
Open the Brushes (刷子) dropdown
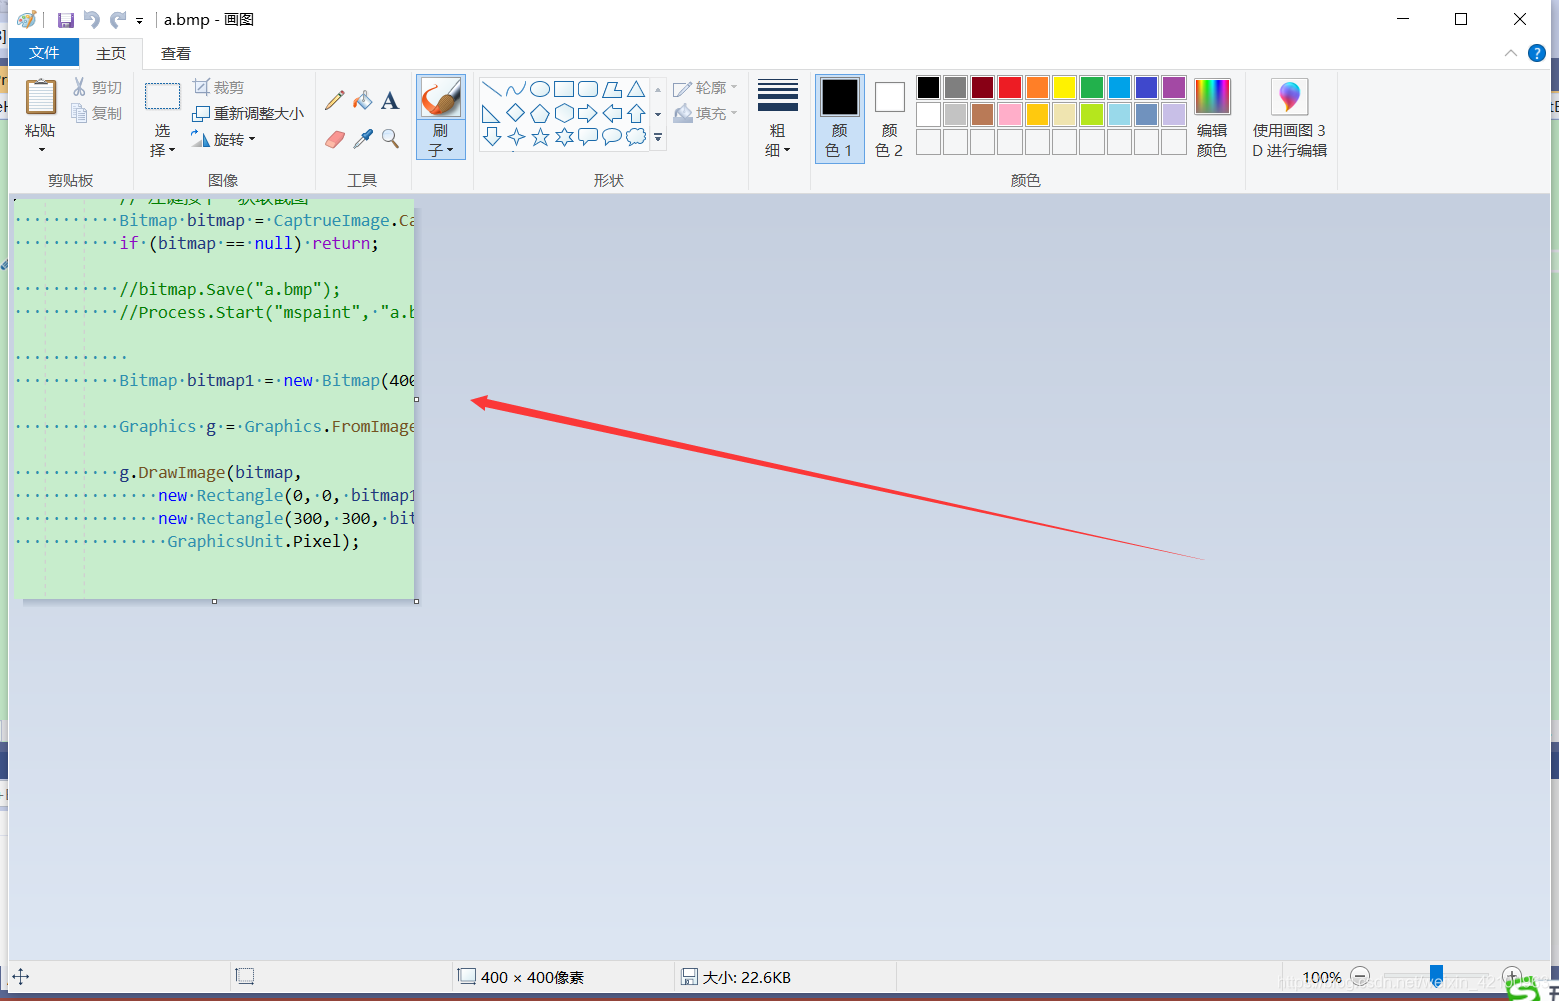click(x=441, y=141)
